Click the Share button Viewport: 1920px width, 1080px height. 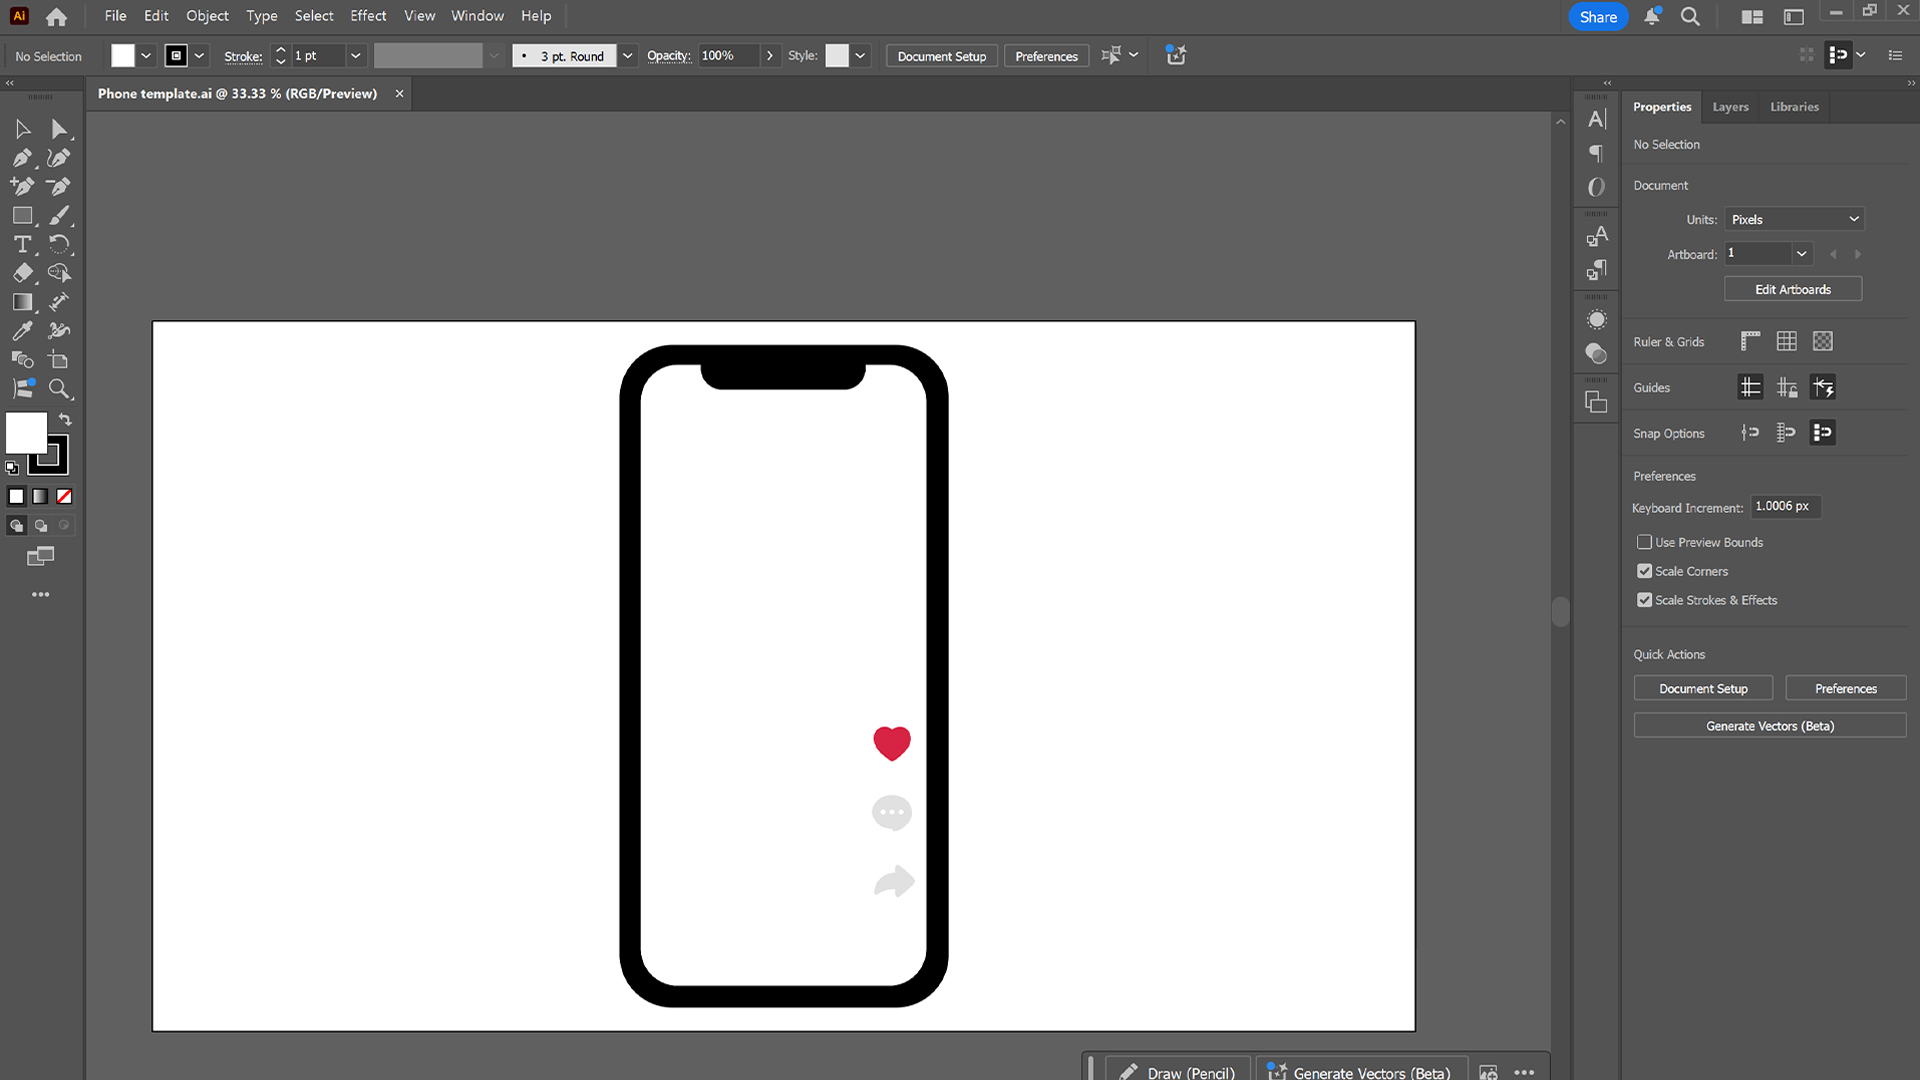pos(1598,17)
